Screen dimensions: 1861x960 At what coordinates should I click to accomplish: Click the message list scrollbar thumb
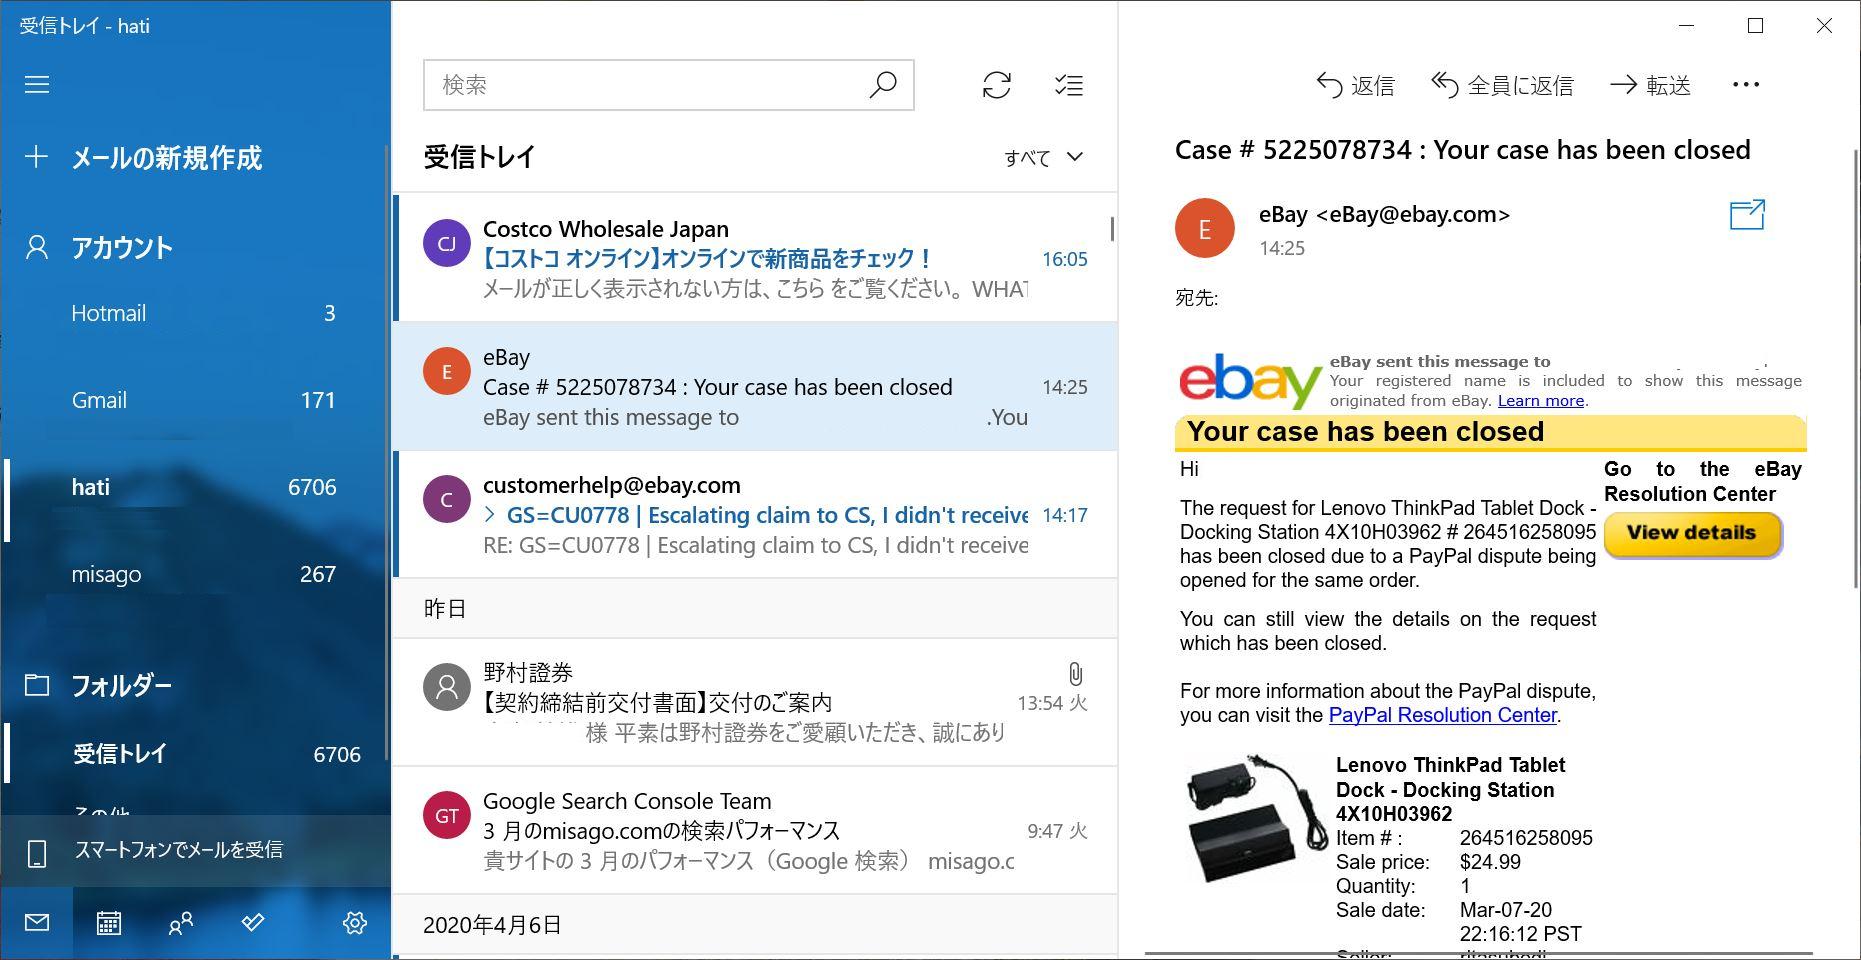(x=1112, y=229)
